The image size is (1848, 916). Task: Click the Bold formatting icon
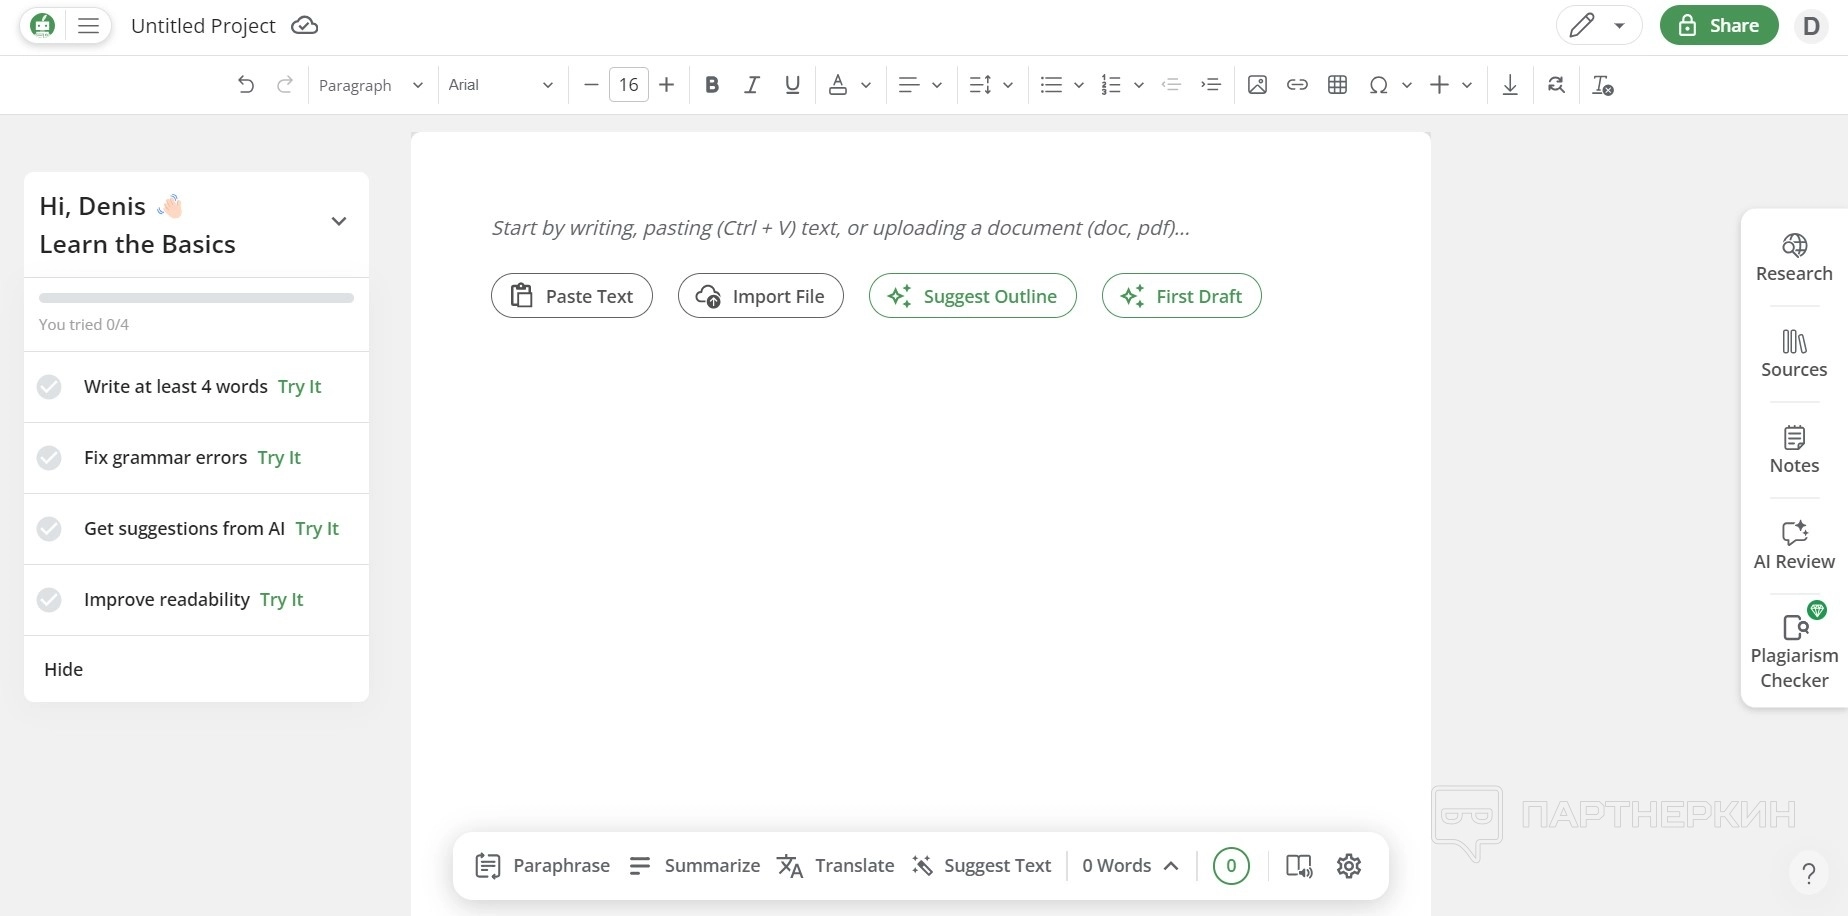pyautogui.click(x=712, y=85)
